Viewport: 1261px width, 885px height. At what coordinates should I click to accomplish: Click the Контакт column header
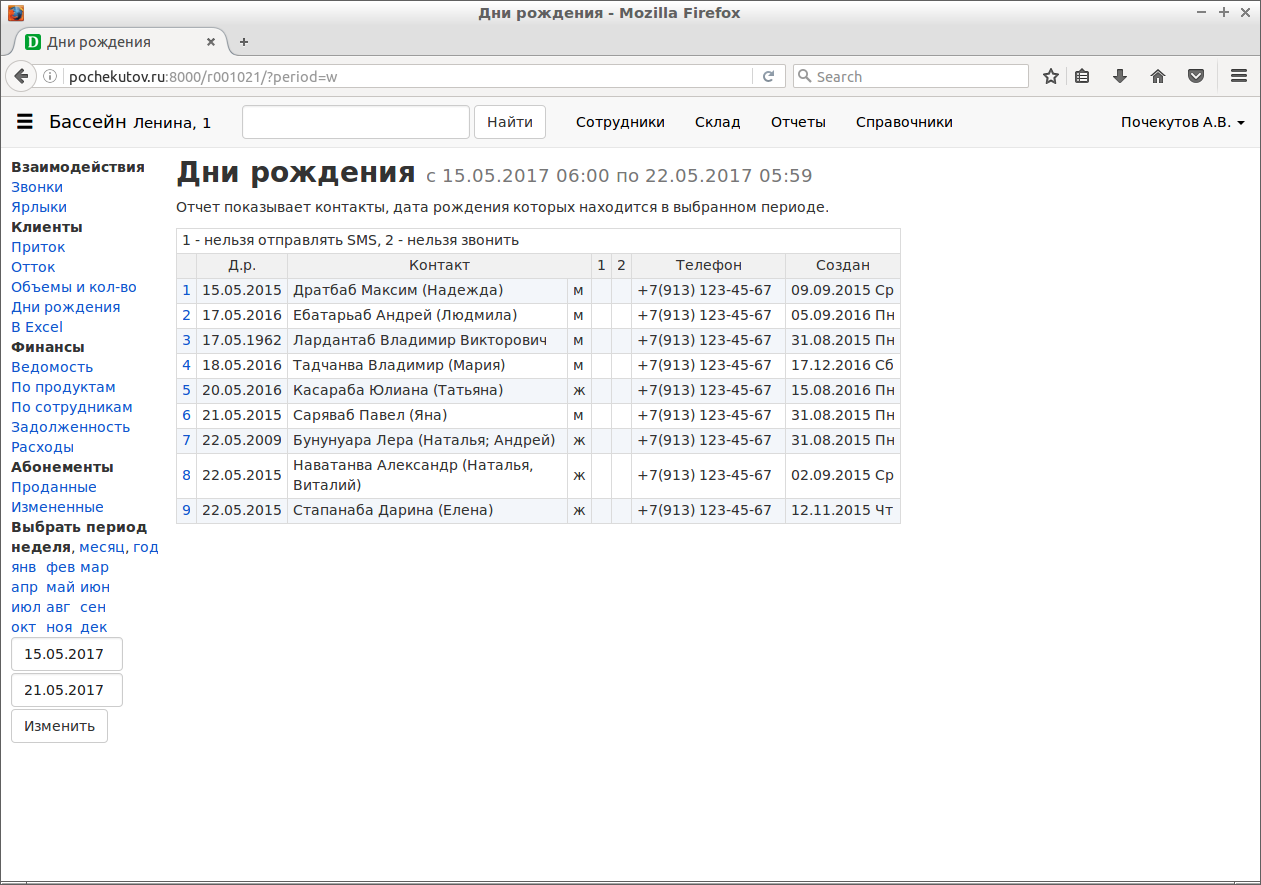pos(439,265)
